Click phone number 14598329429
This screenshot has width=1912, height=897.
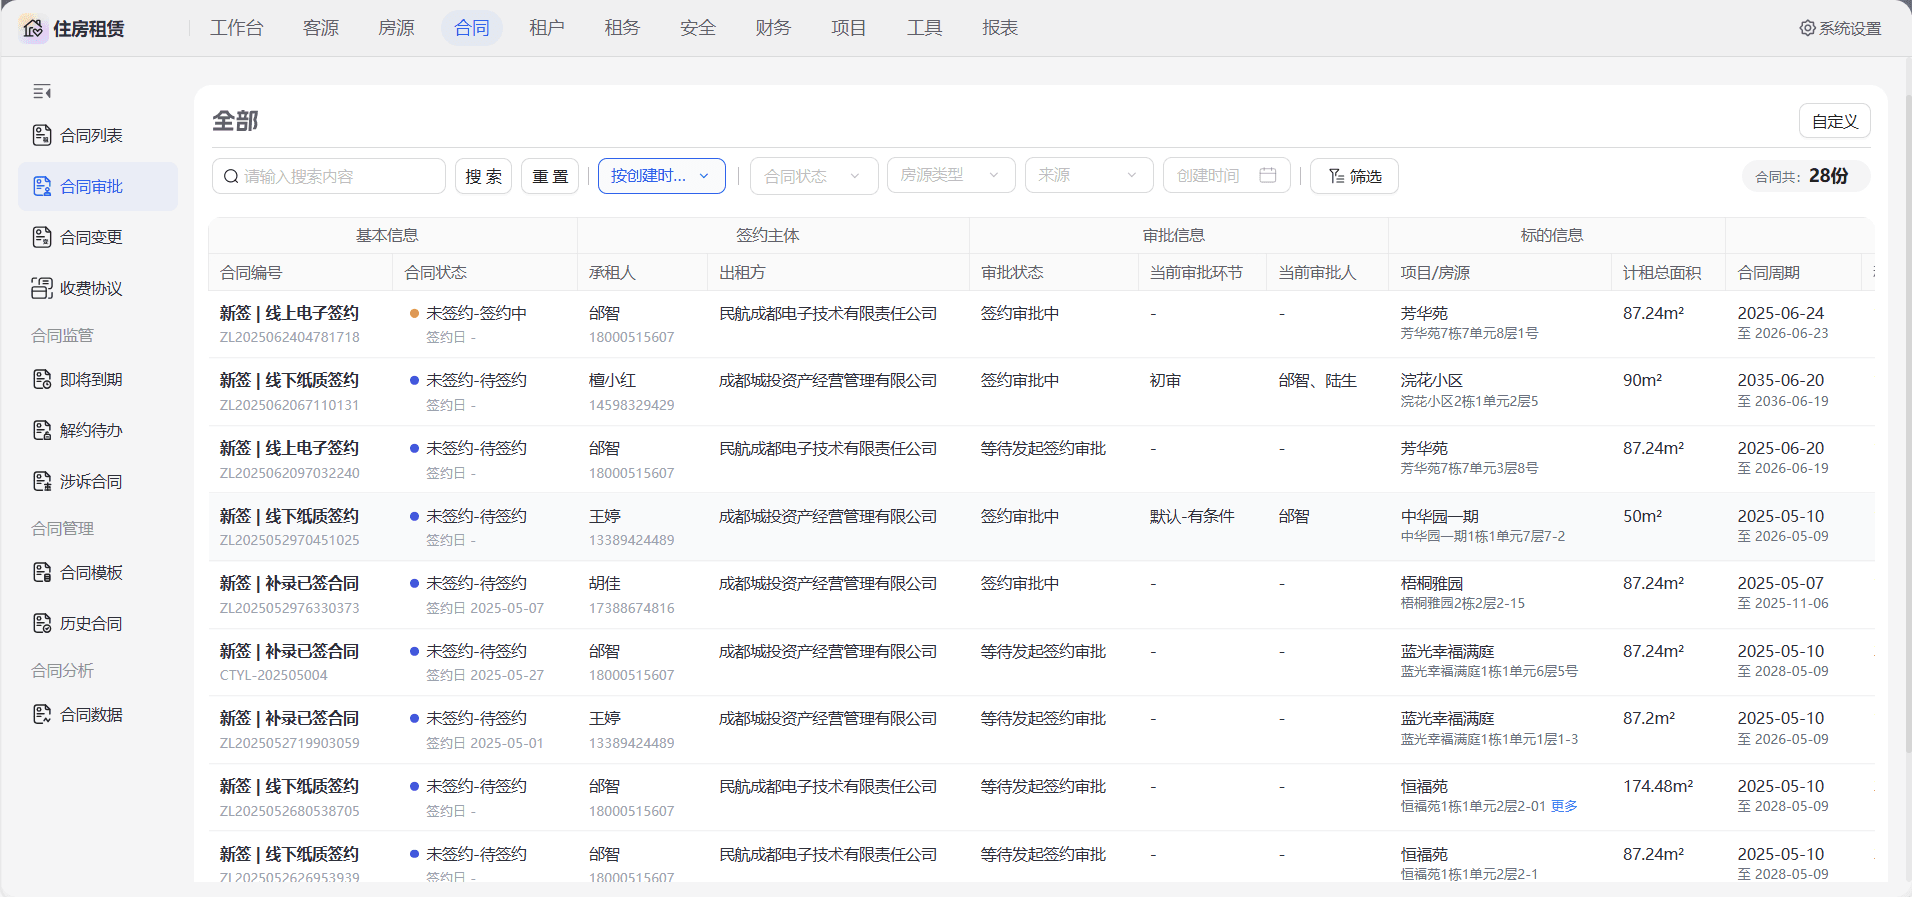(x=631, y=405)
